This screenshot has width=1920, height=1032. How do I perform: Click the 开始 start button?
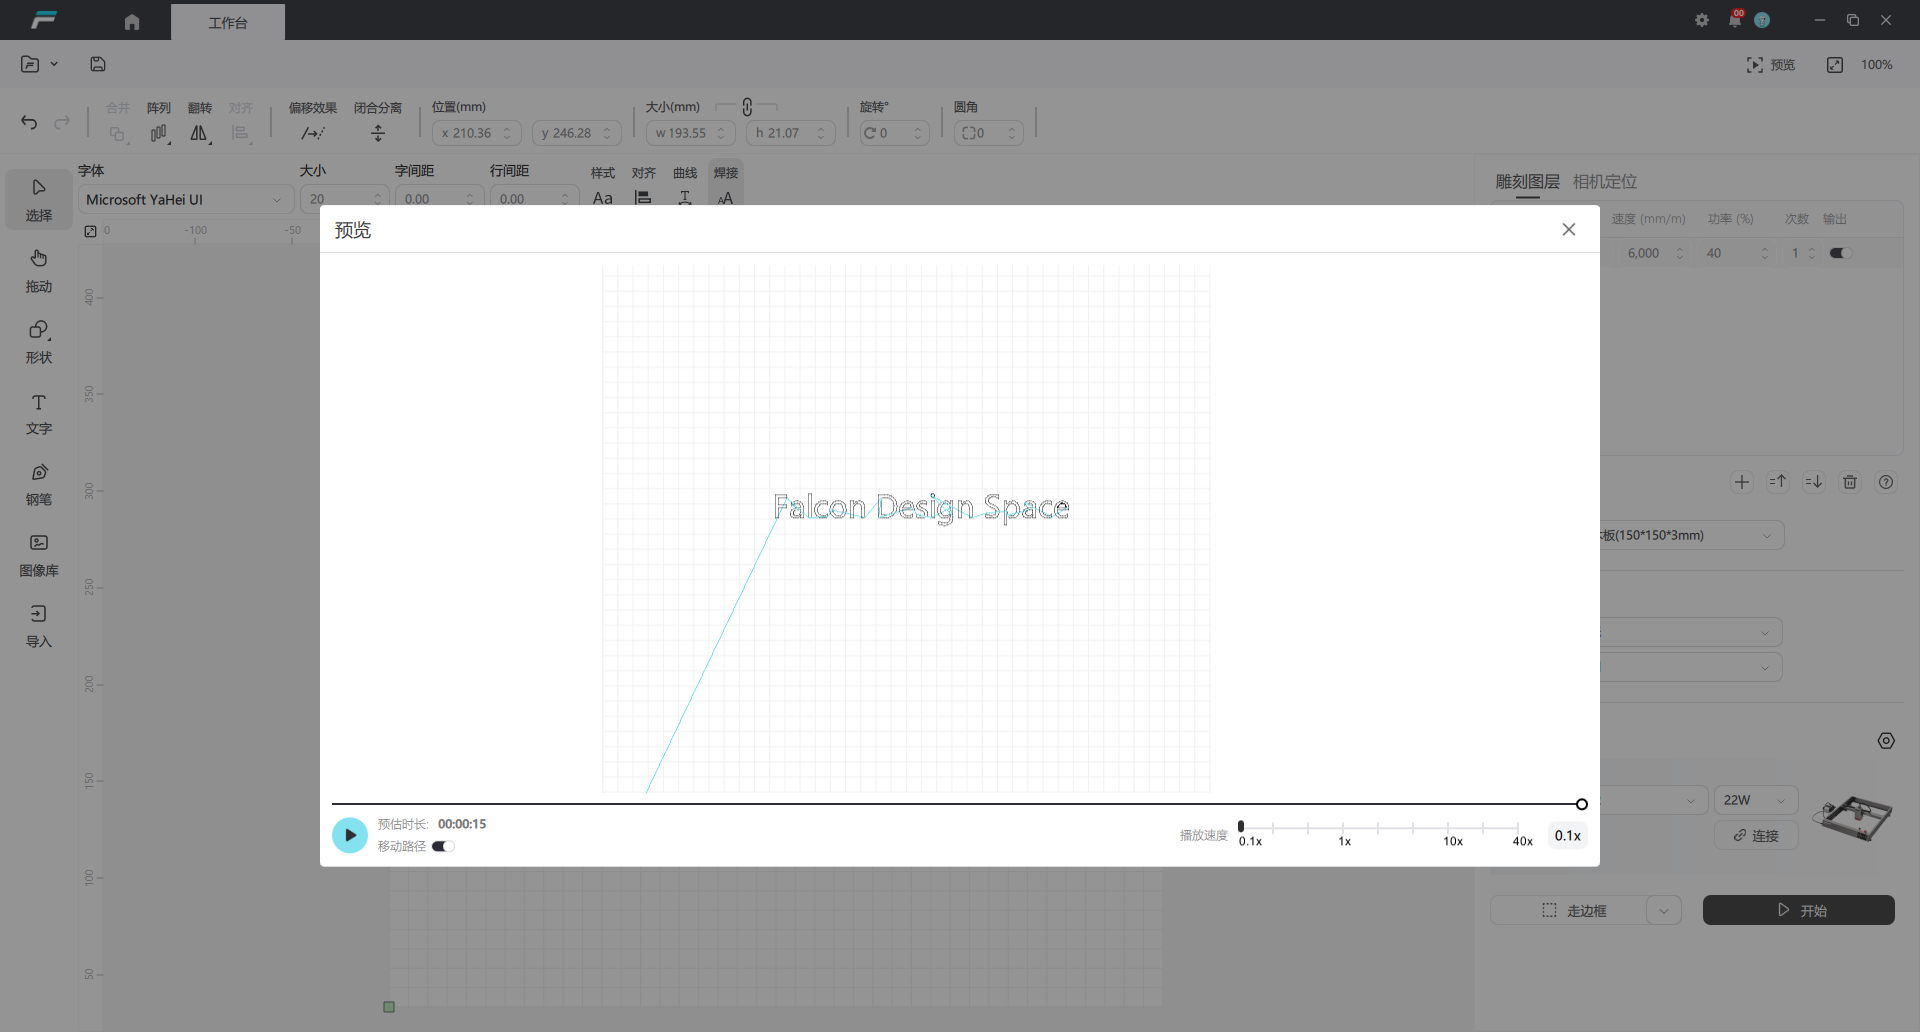1798,910
